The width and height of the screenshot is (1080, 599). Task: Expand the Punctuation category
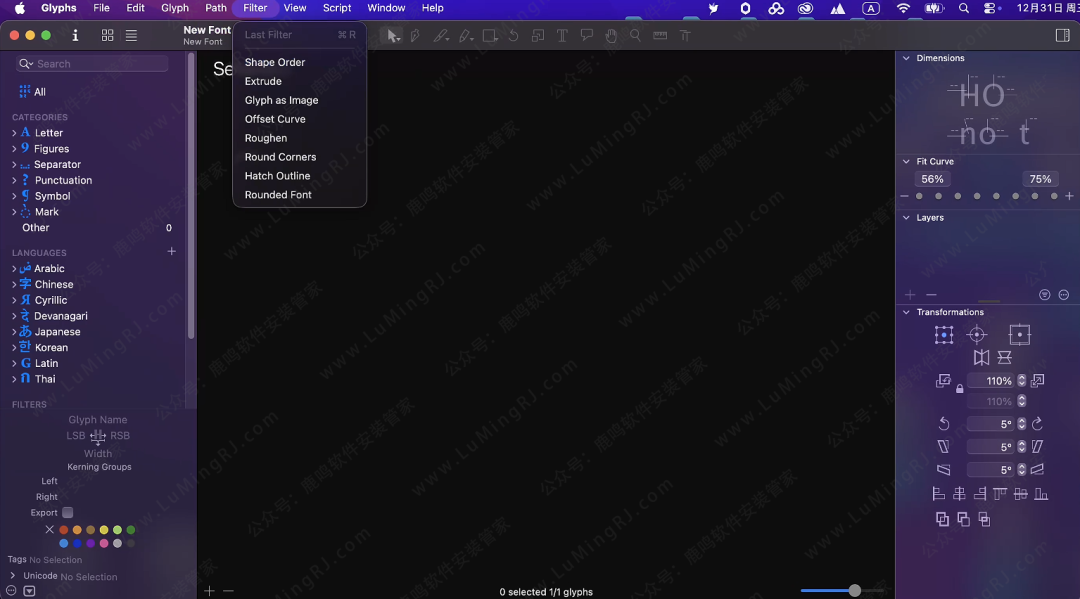point(14,180)
